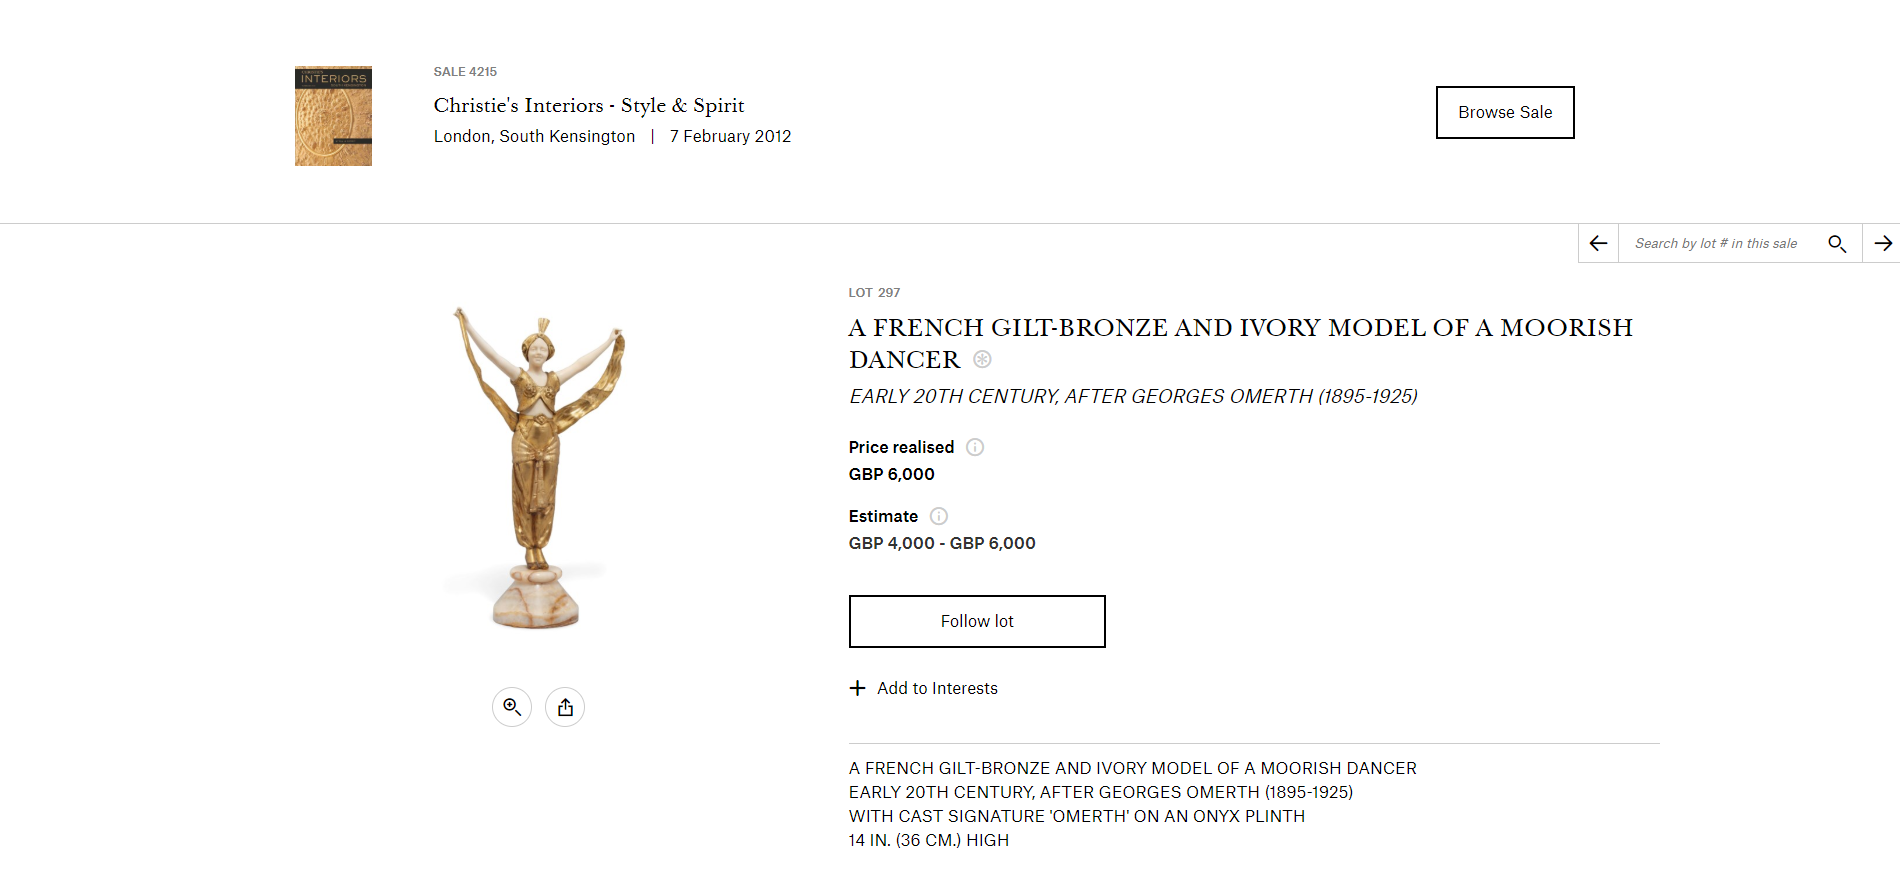Click the 7 February 2012 sale date

coord(730,136)
